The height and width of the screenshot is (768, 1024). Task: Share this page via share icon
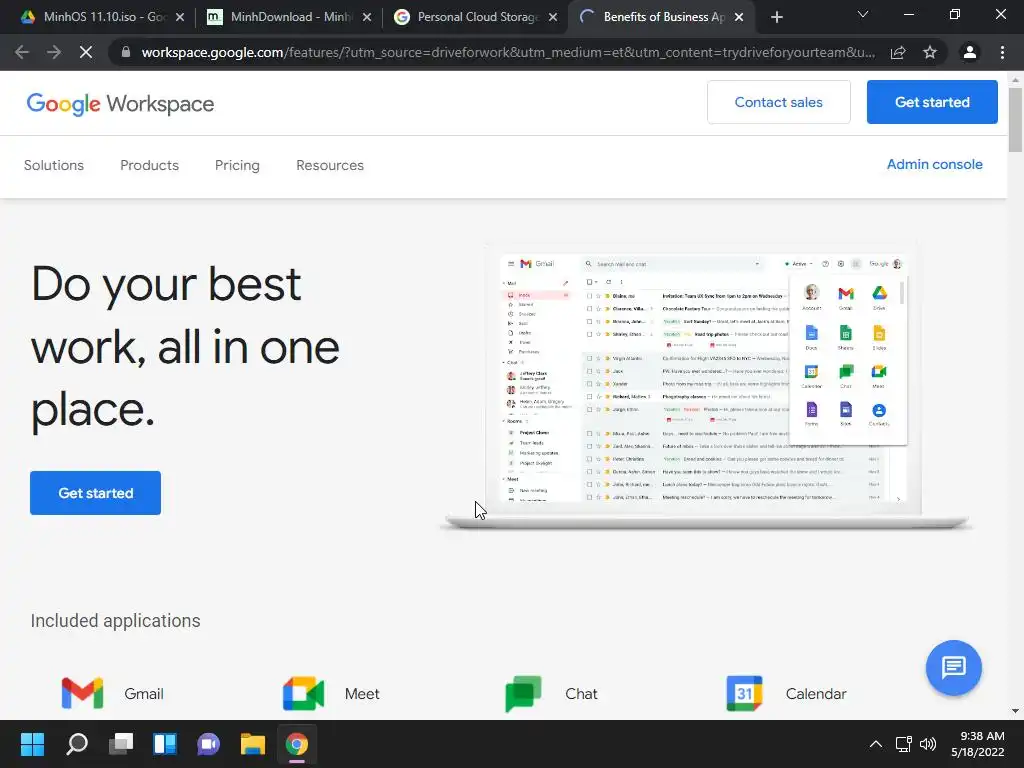click(x=898, y=52)
